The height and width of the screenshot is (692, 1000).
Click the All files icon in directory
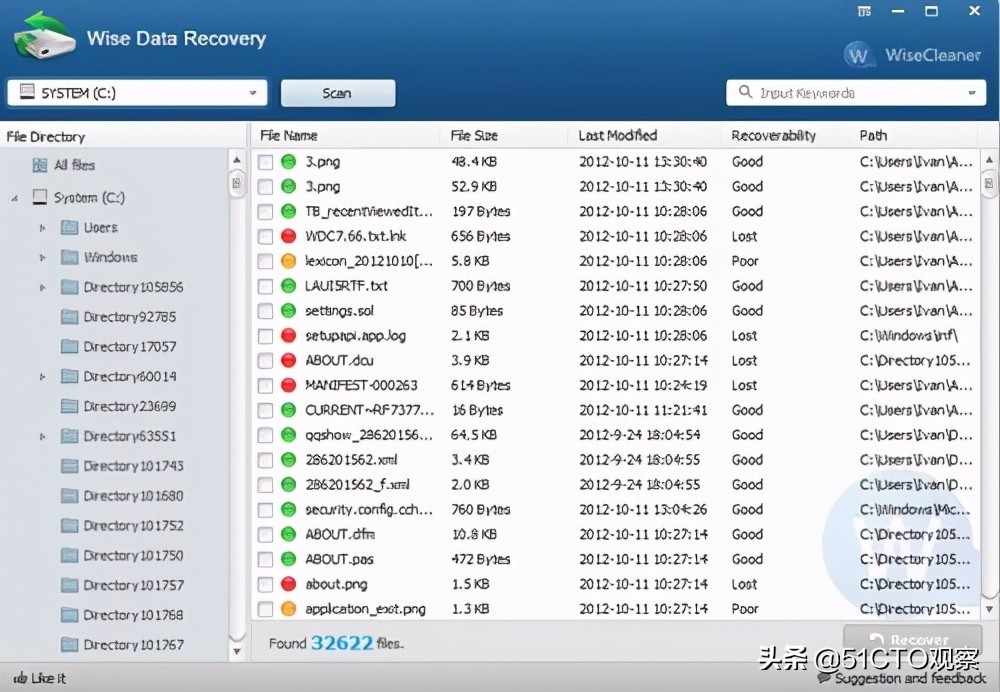coord(40,165)
